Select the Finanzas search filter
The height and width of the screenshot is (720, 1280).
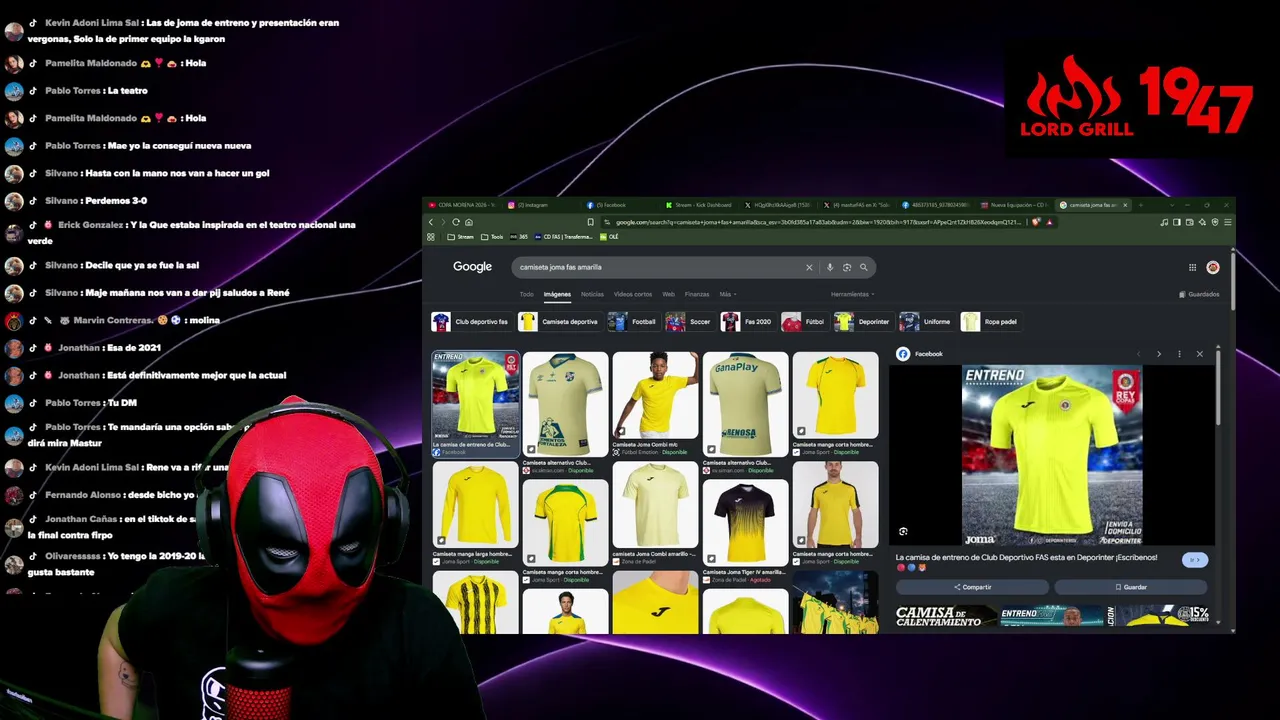pos(697,294)
